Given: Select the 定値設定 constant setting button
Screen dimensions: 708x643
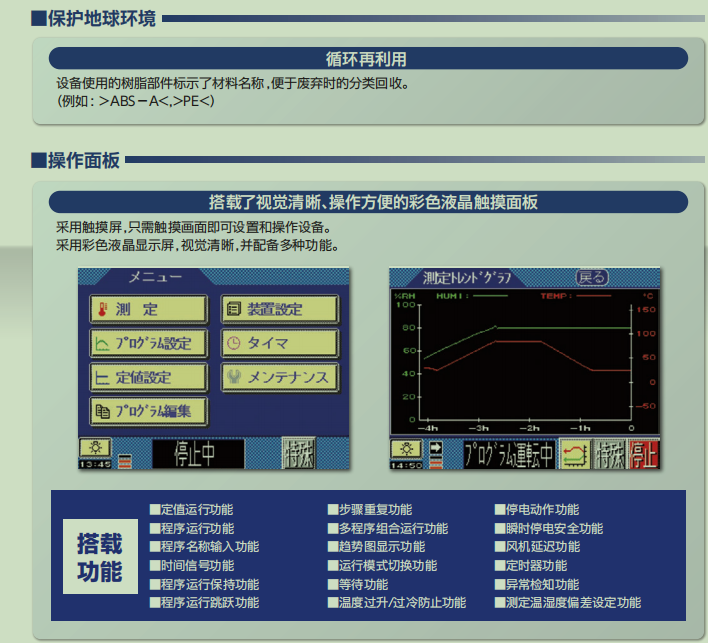Looking at the screenshot, I should click(149, 377).
